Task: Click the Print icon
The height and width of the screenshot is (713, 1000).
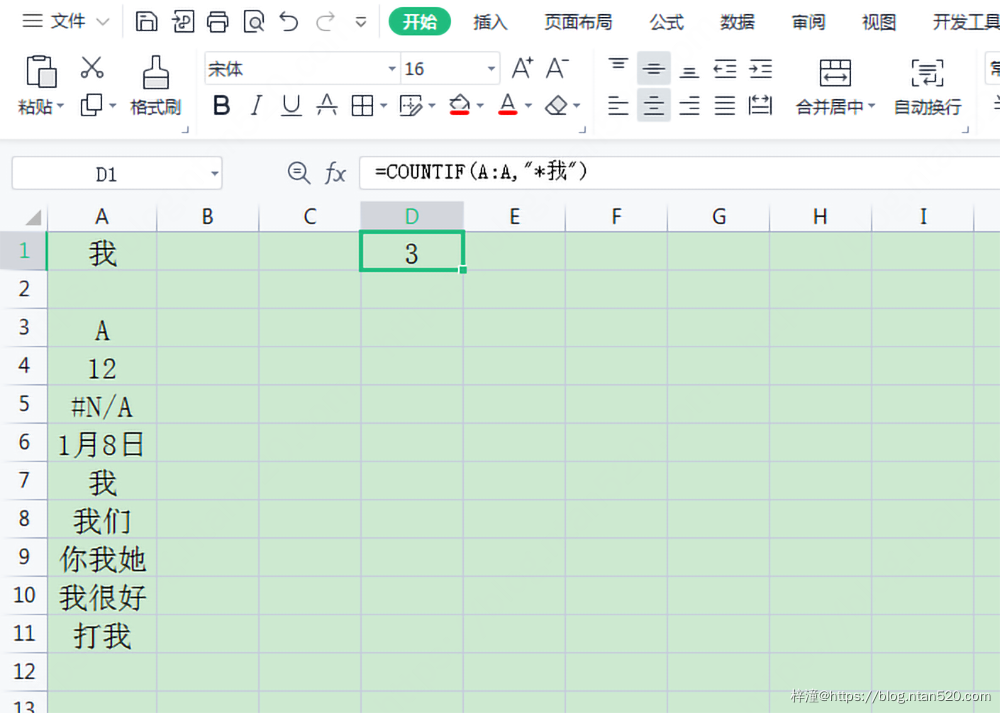Action: pyautogui.click(x=217, y=22)
